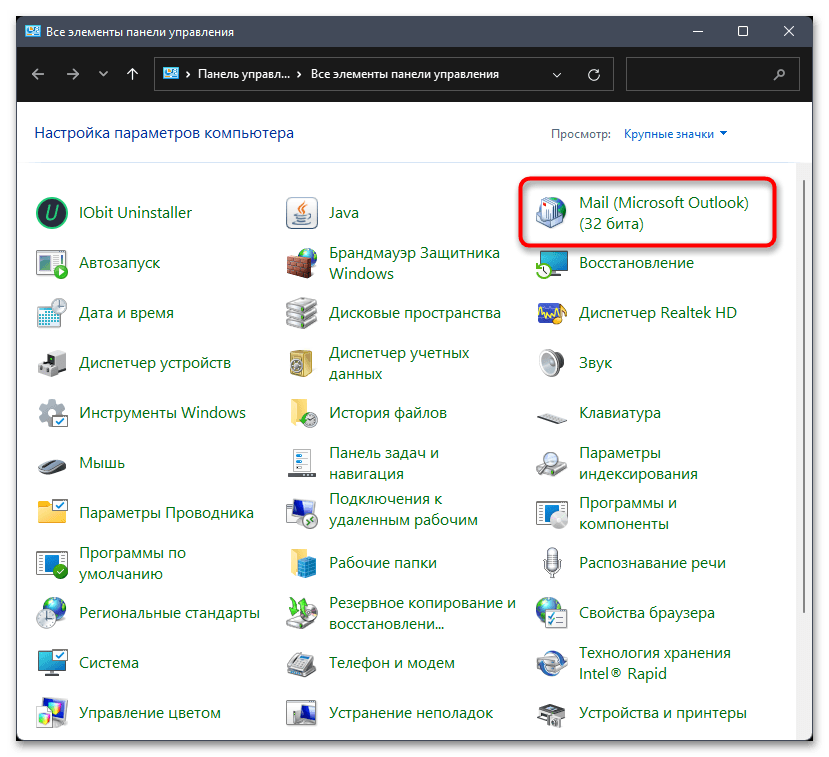The image size is (829, 757).
Task: Click the Параметры Проводника folder icon
Action: pos(51,513)
